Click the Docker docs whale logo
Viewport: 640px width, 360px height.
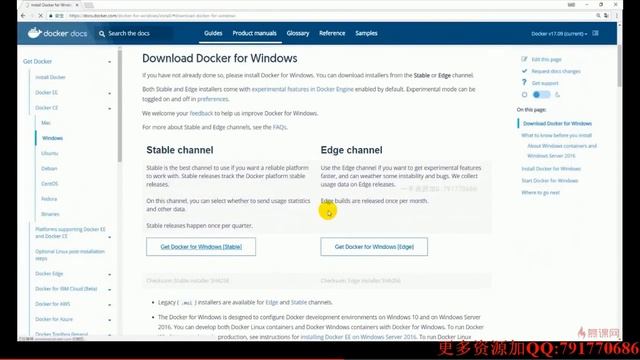(35, 33)
